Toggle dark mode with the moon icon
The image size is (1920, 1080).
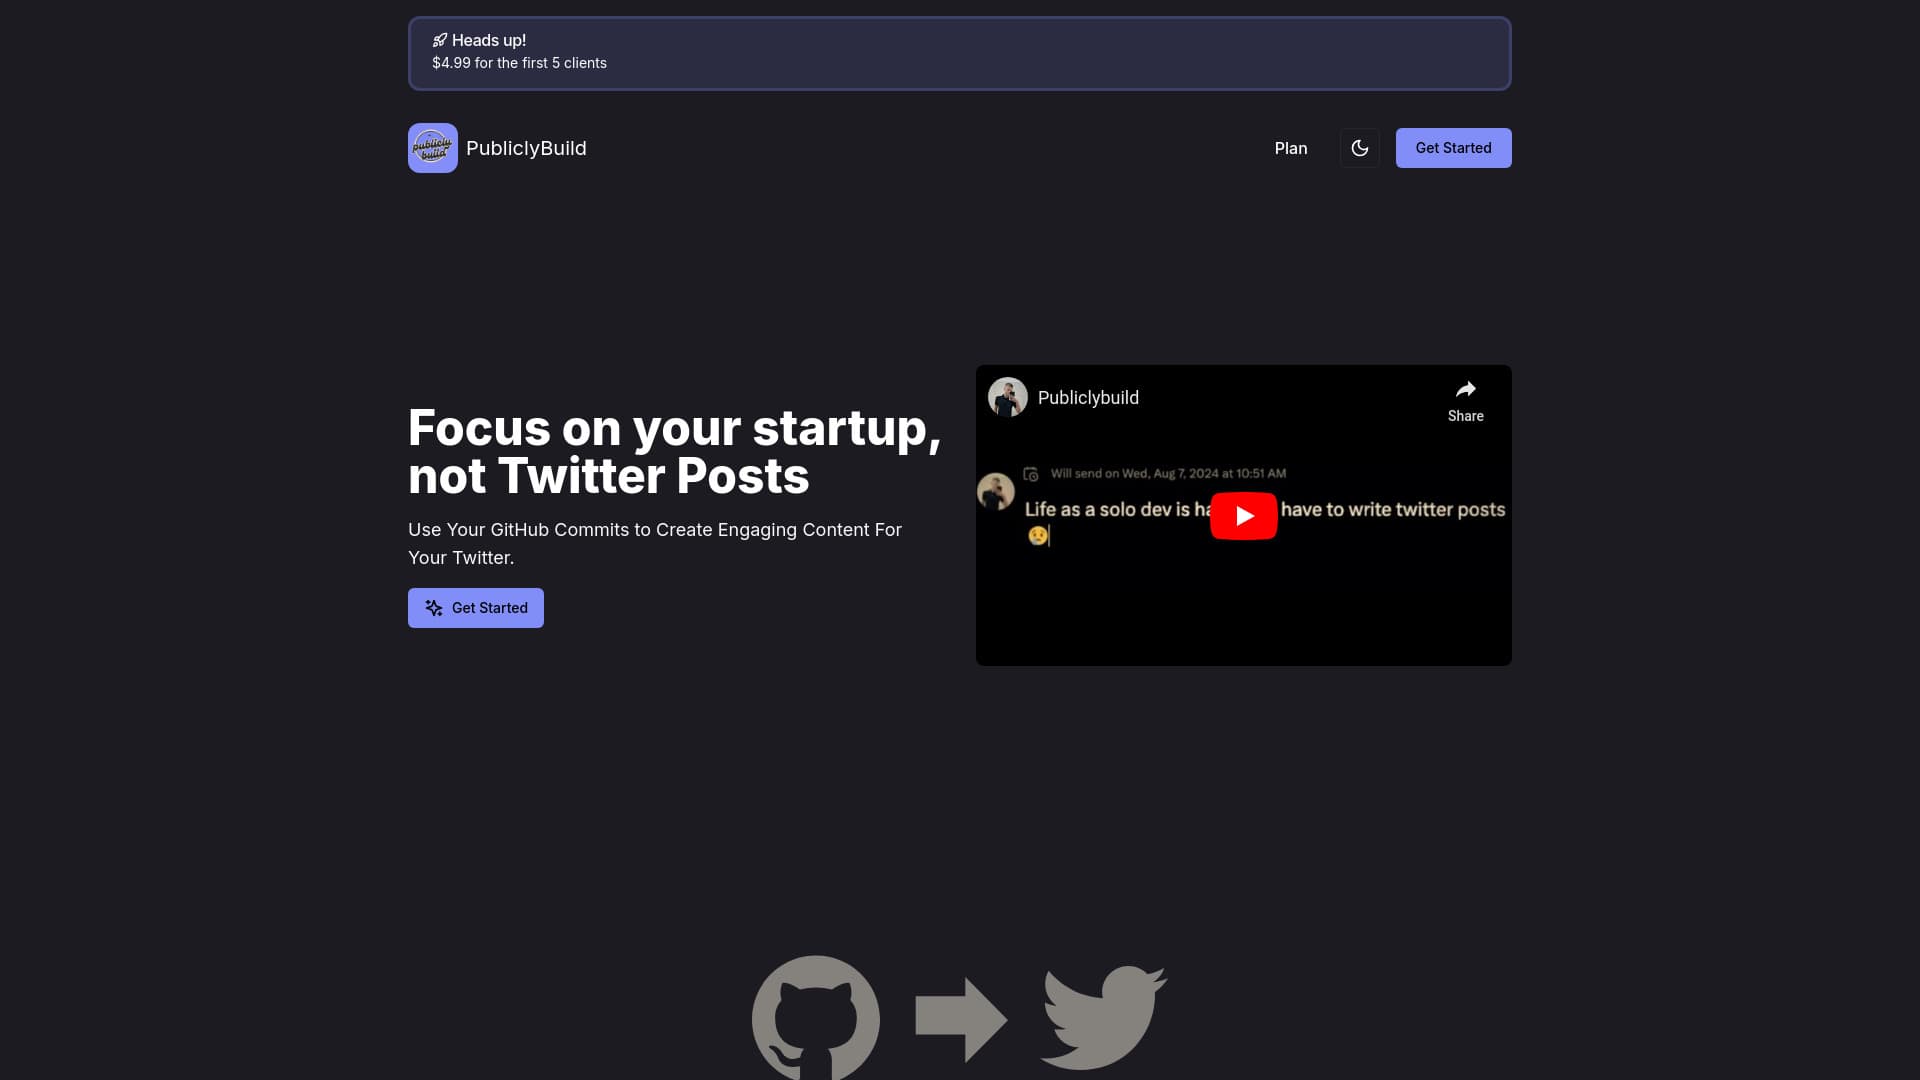(x=1359, y=147)
